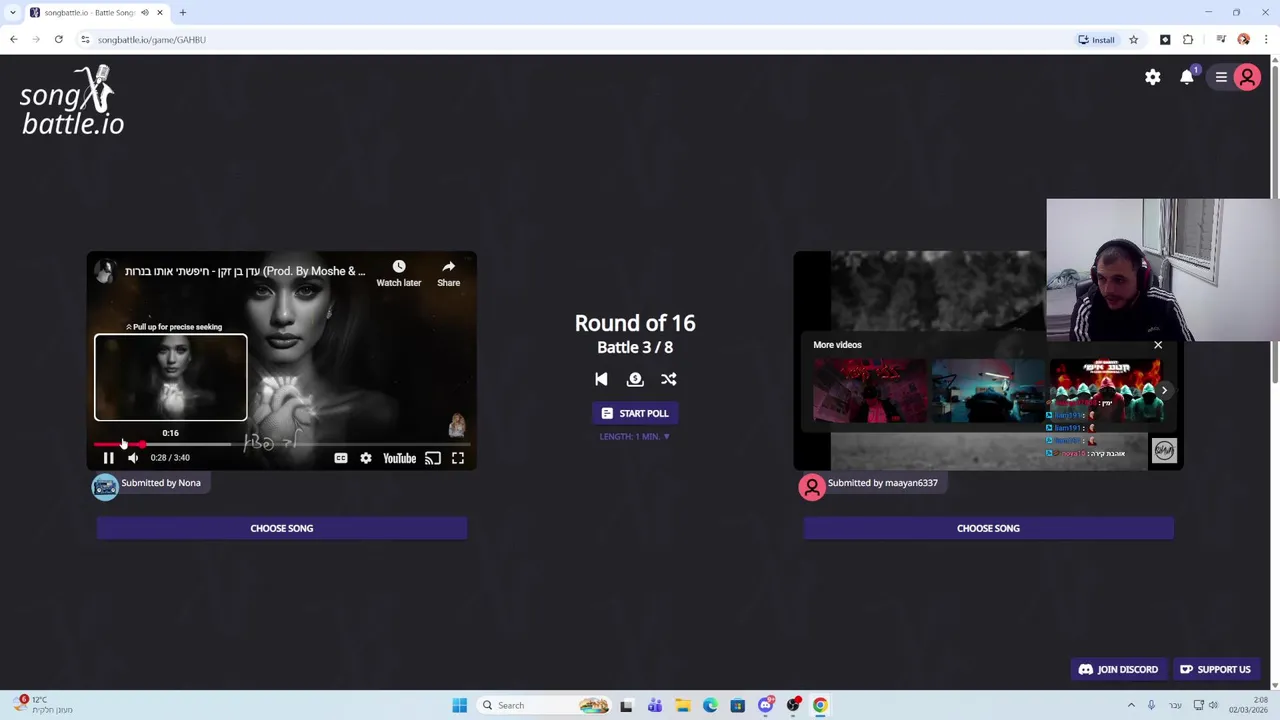Image resolution: width=1280 pixels, height=720 pixels.
Task: Click the taskbar Search box
Action: click(x=546, y=706)
